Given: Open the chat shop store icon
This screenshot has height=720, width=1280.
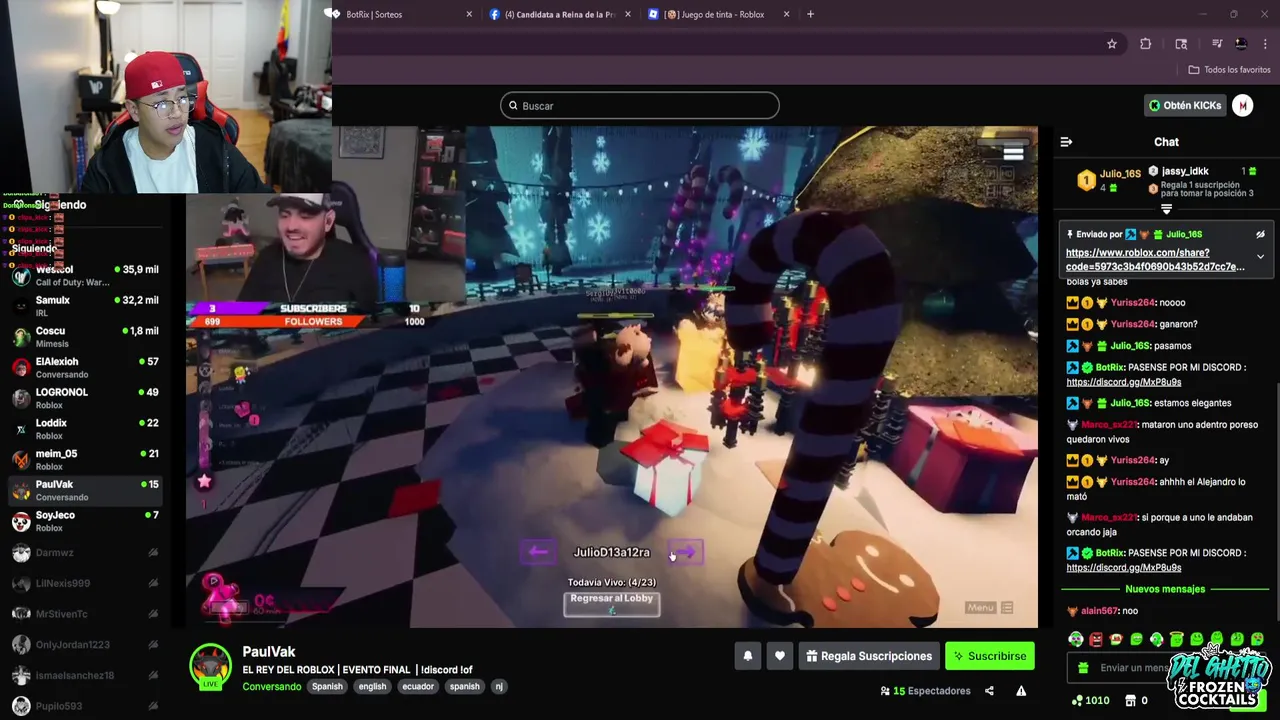Looking at the screenshot, I should (x=1131, y=701).
